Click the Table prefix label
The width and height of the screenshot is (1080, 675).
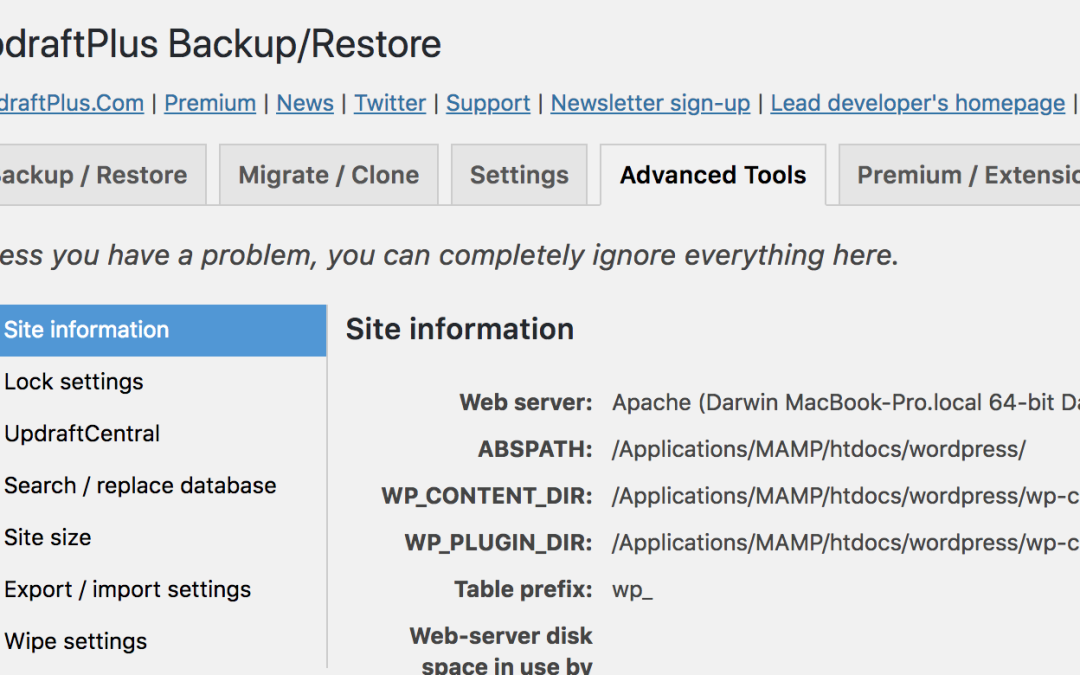click(523, 590)
